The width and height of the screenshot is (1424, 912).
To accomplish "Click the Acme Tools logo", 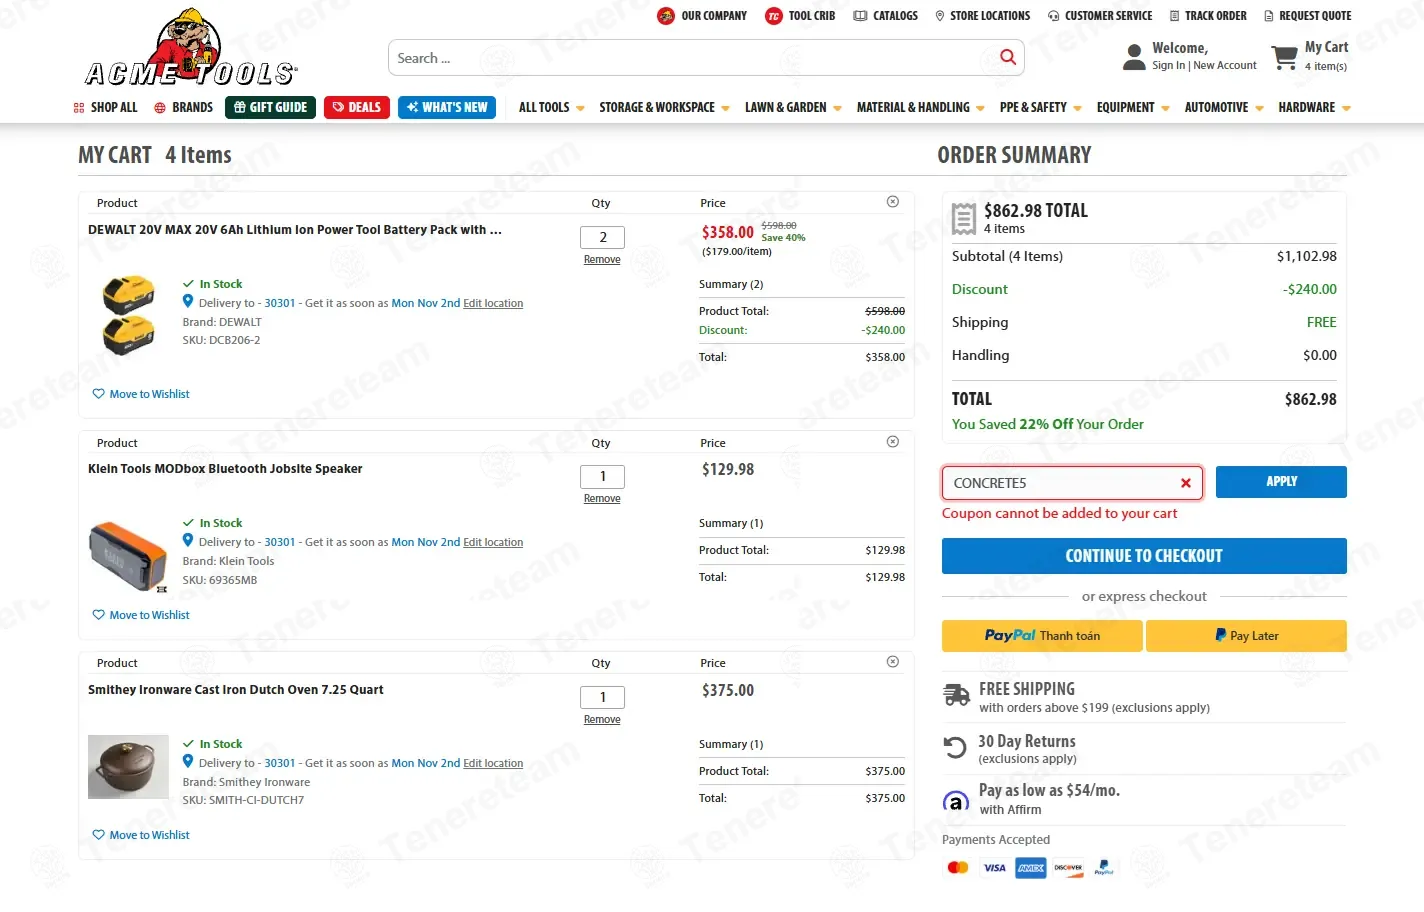I will point(191,48).
